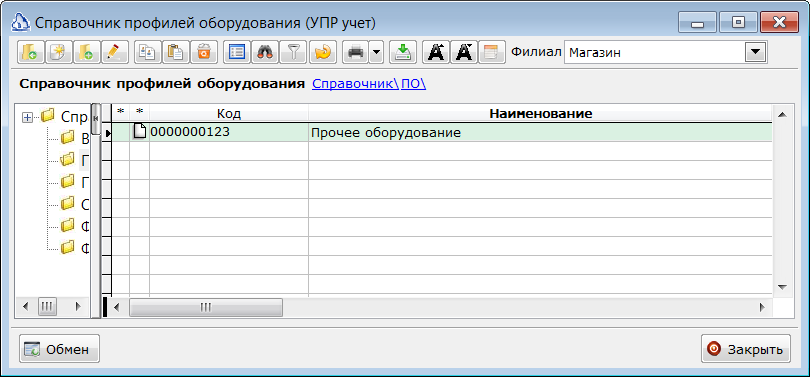810x377 pixels.
Task: Refresh the list using the orange arrow icon
Action: coord(322,52)
